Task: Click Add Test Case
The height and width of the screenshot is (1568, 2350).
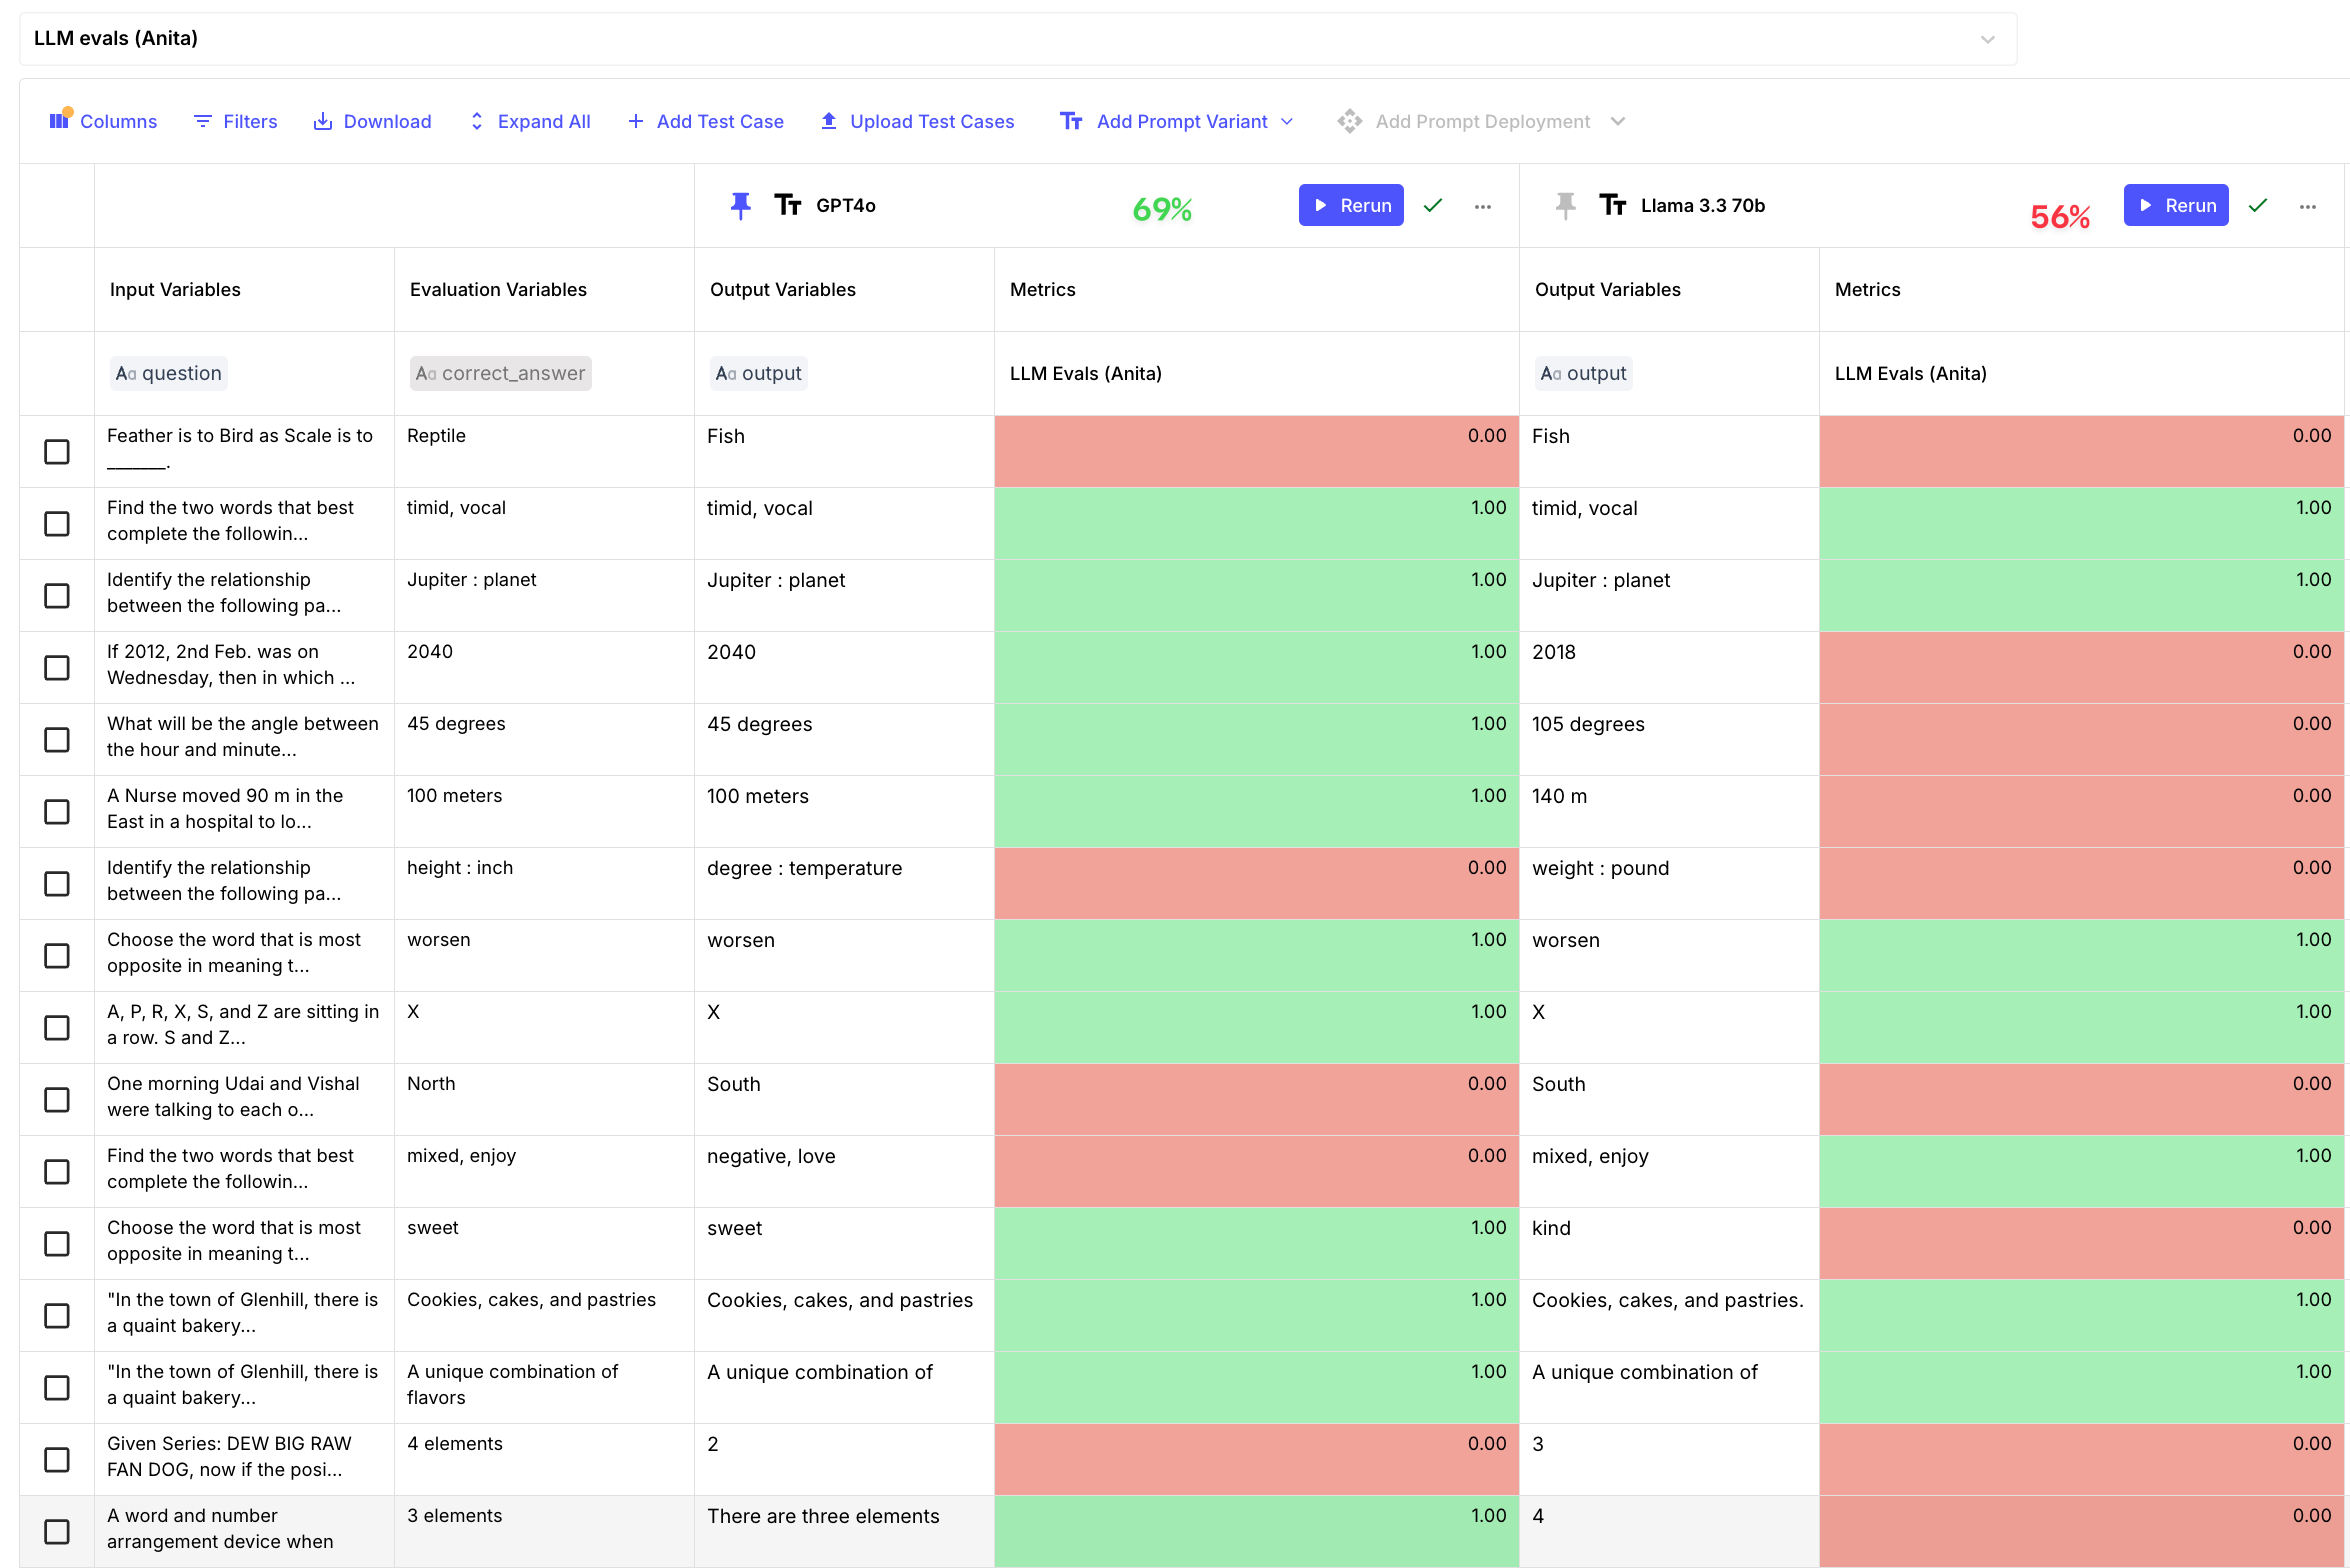Action: click(706, 121)
